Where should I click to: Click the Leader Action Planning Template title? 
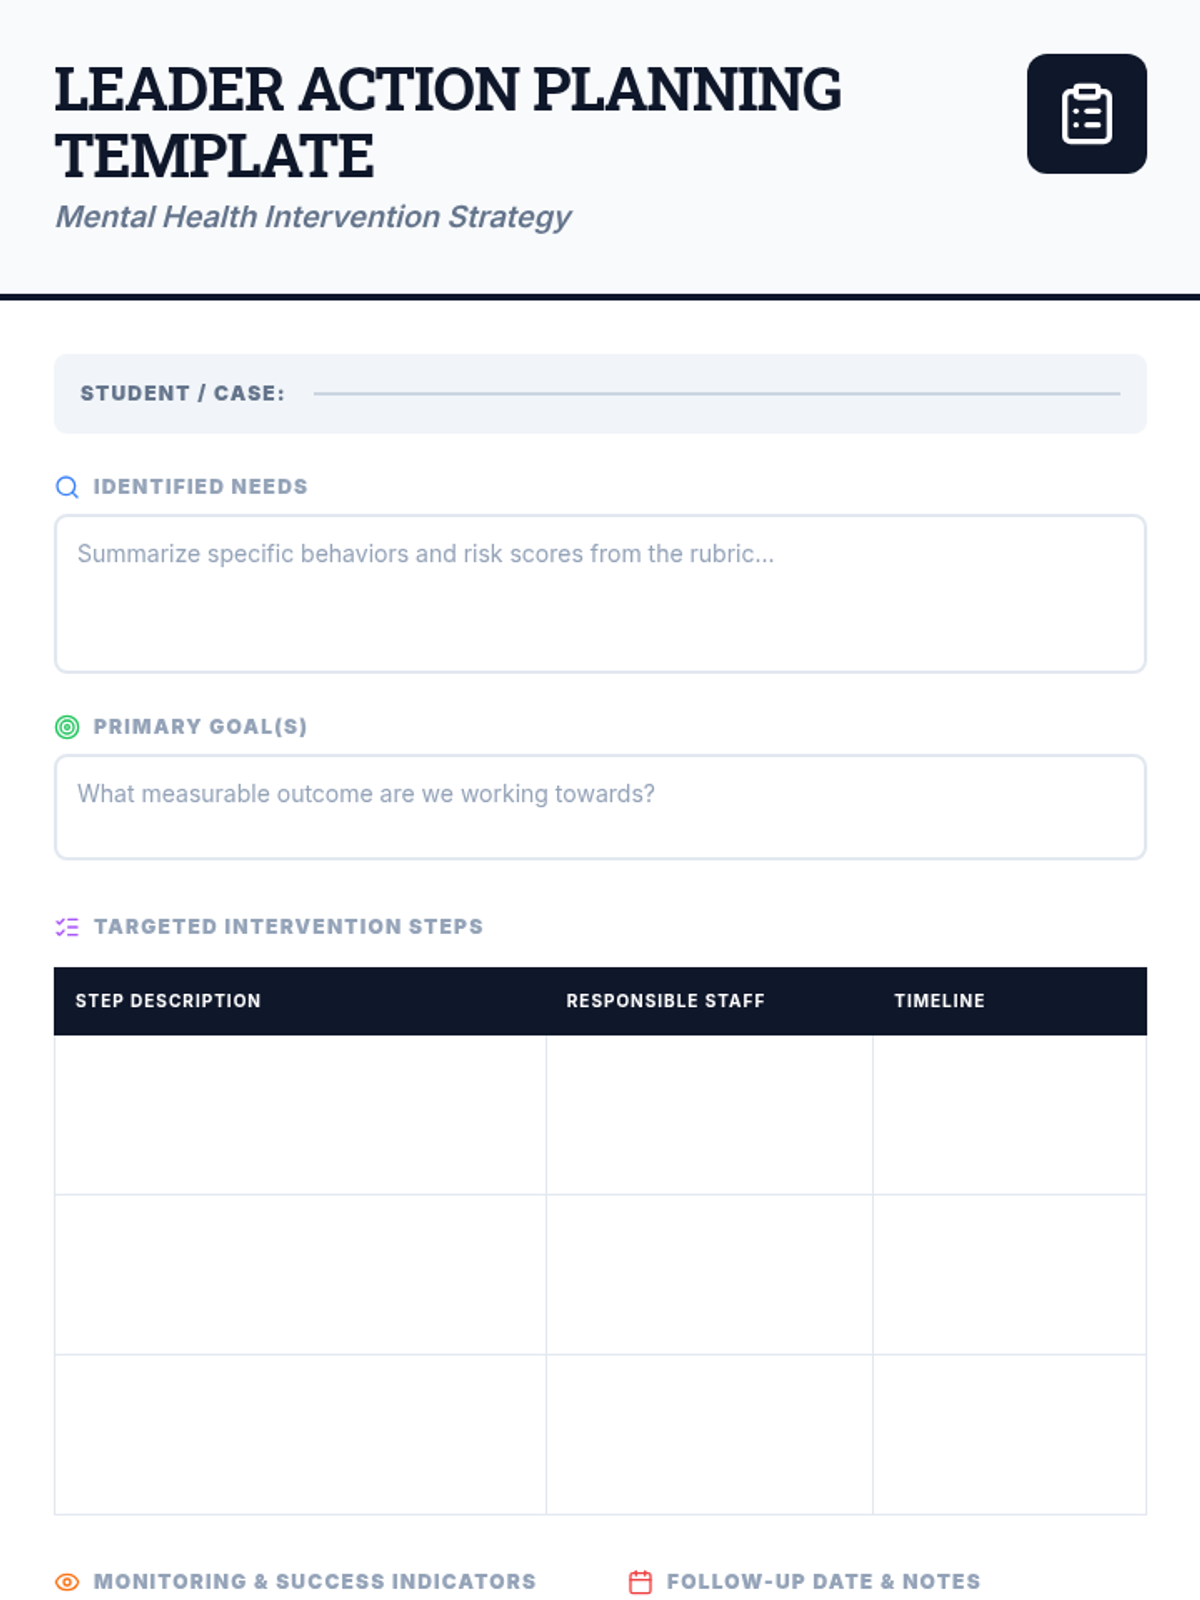pos(448,123)
